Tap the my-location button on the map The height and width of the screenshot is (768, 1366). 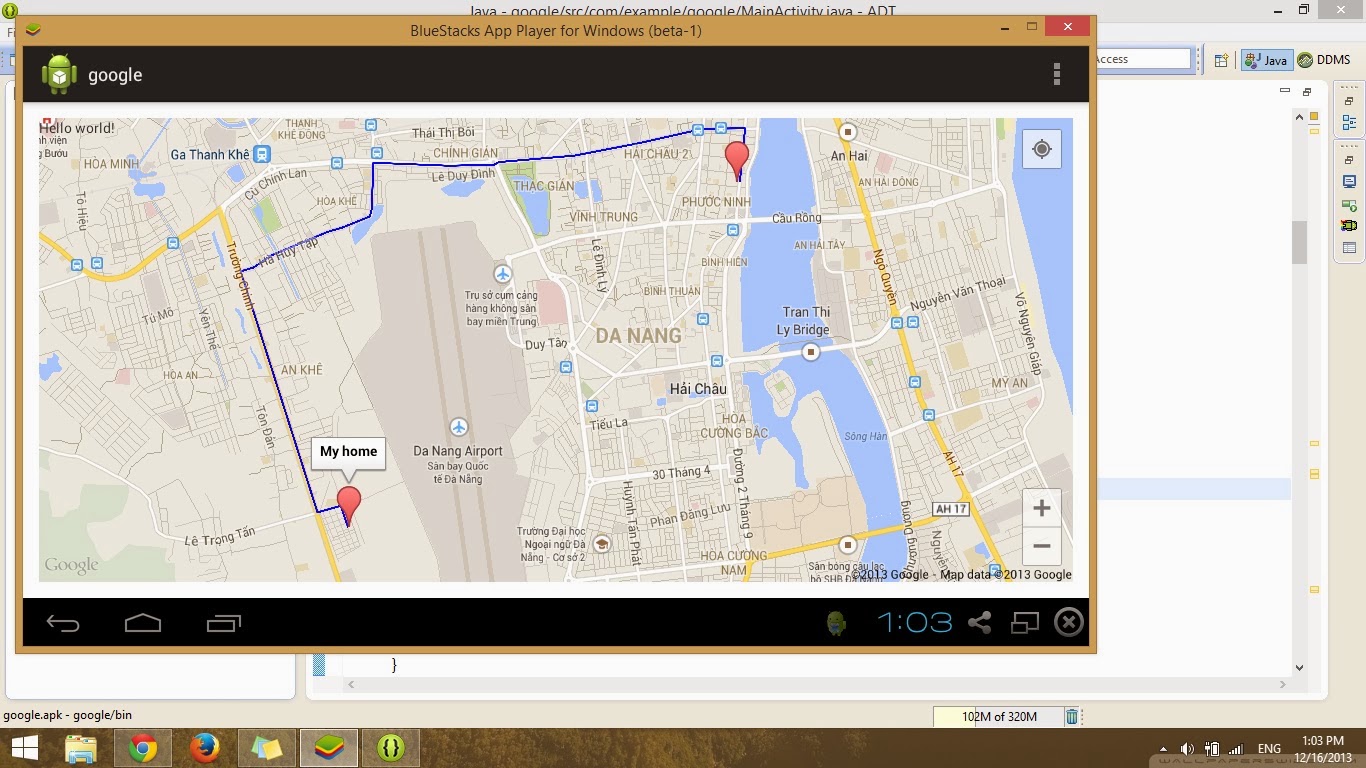pos(1041,149)
